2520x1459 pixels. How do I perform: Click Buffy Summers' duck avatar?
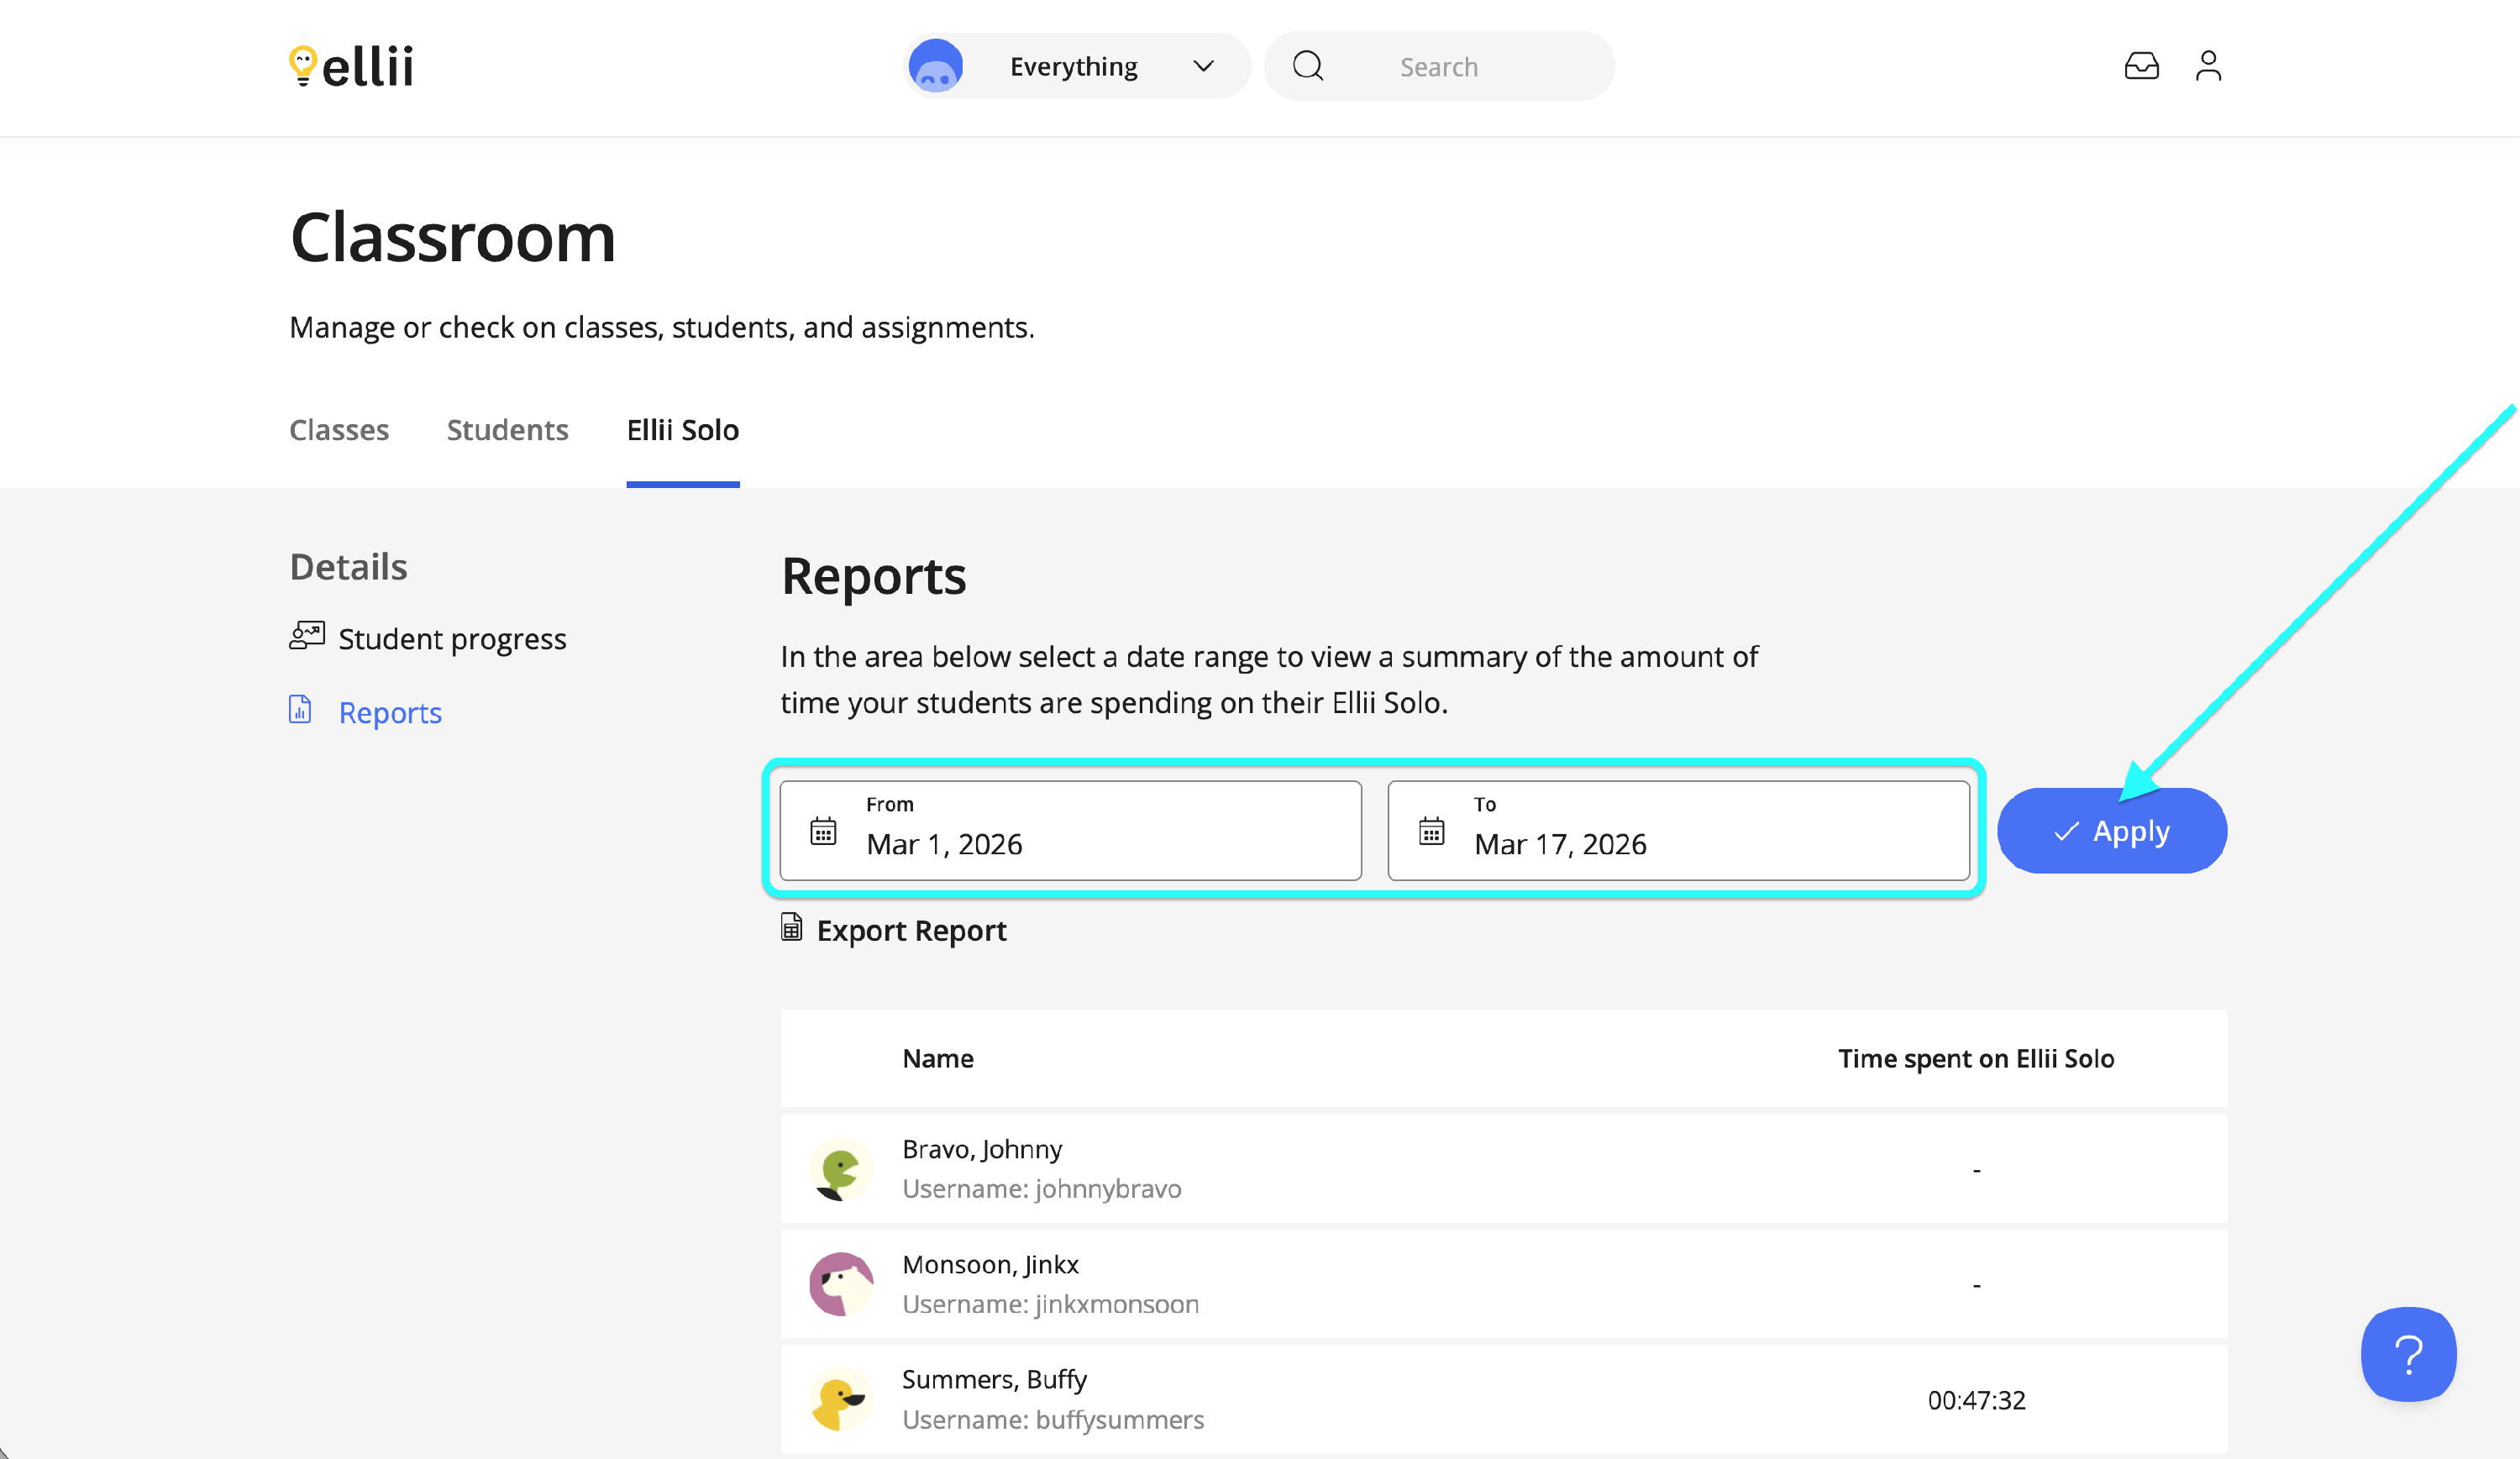tap(840, 1399)
